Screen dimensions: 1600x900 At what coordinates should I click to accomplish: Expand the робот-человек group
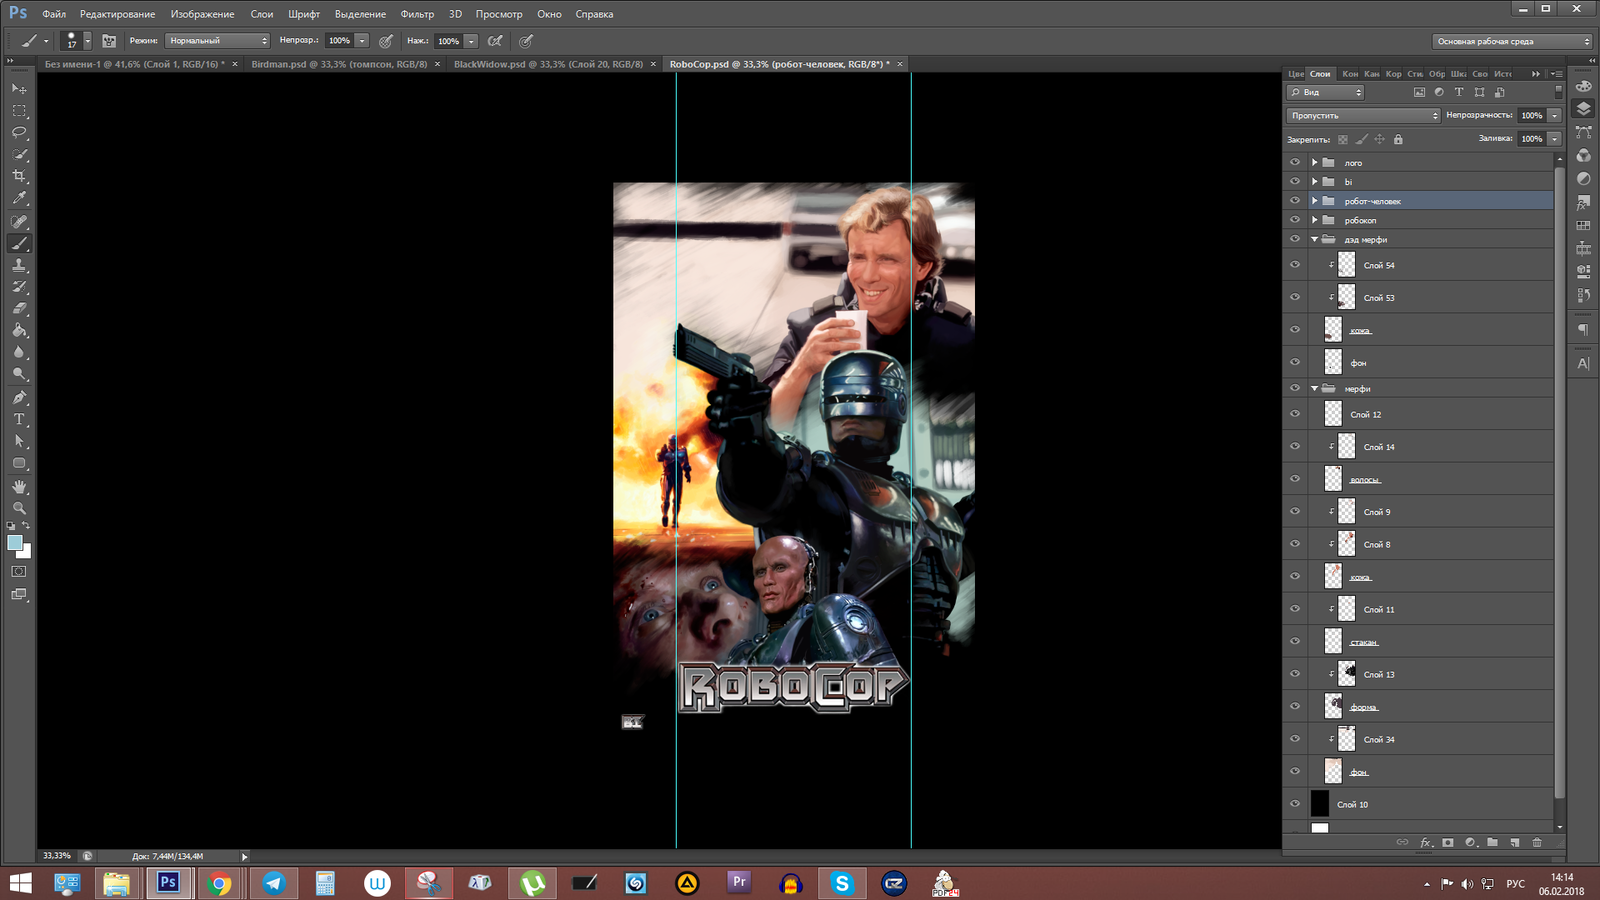(x=1315, y=201)
